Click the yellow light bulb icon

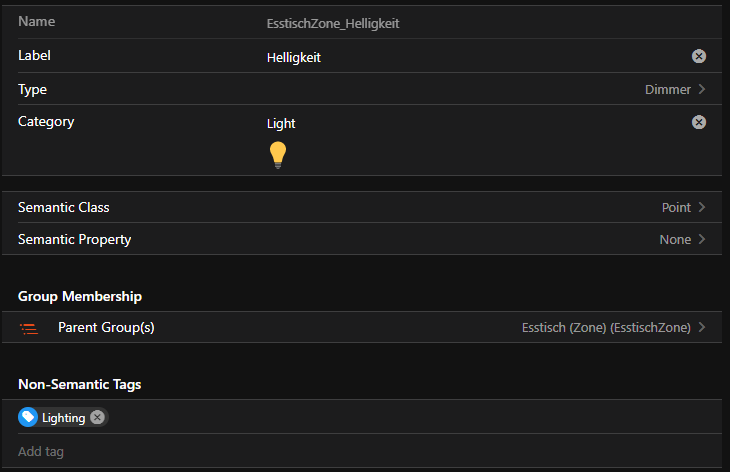pos(278,154)
